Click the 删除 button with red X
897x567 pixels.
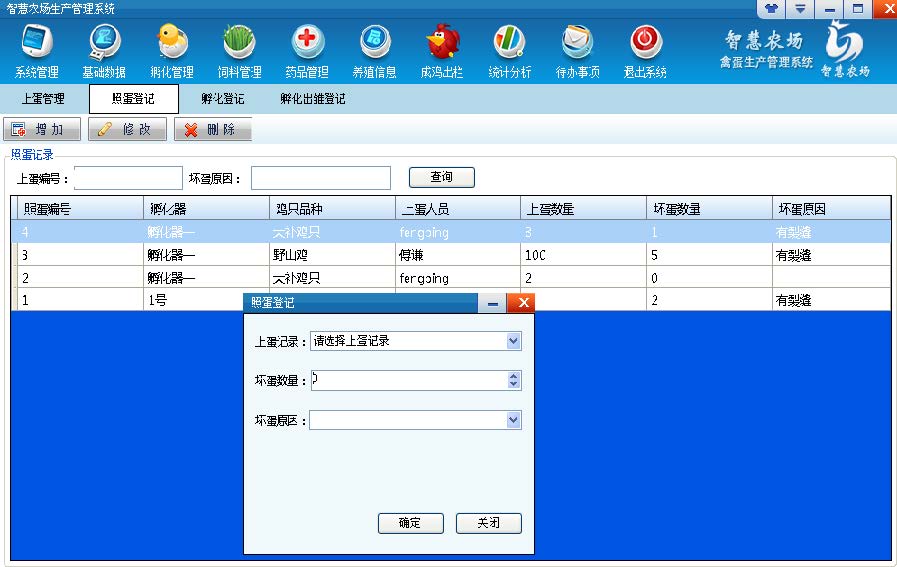click(213, 130)
